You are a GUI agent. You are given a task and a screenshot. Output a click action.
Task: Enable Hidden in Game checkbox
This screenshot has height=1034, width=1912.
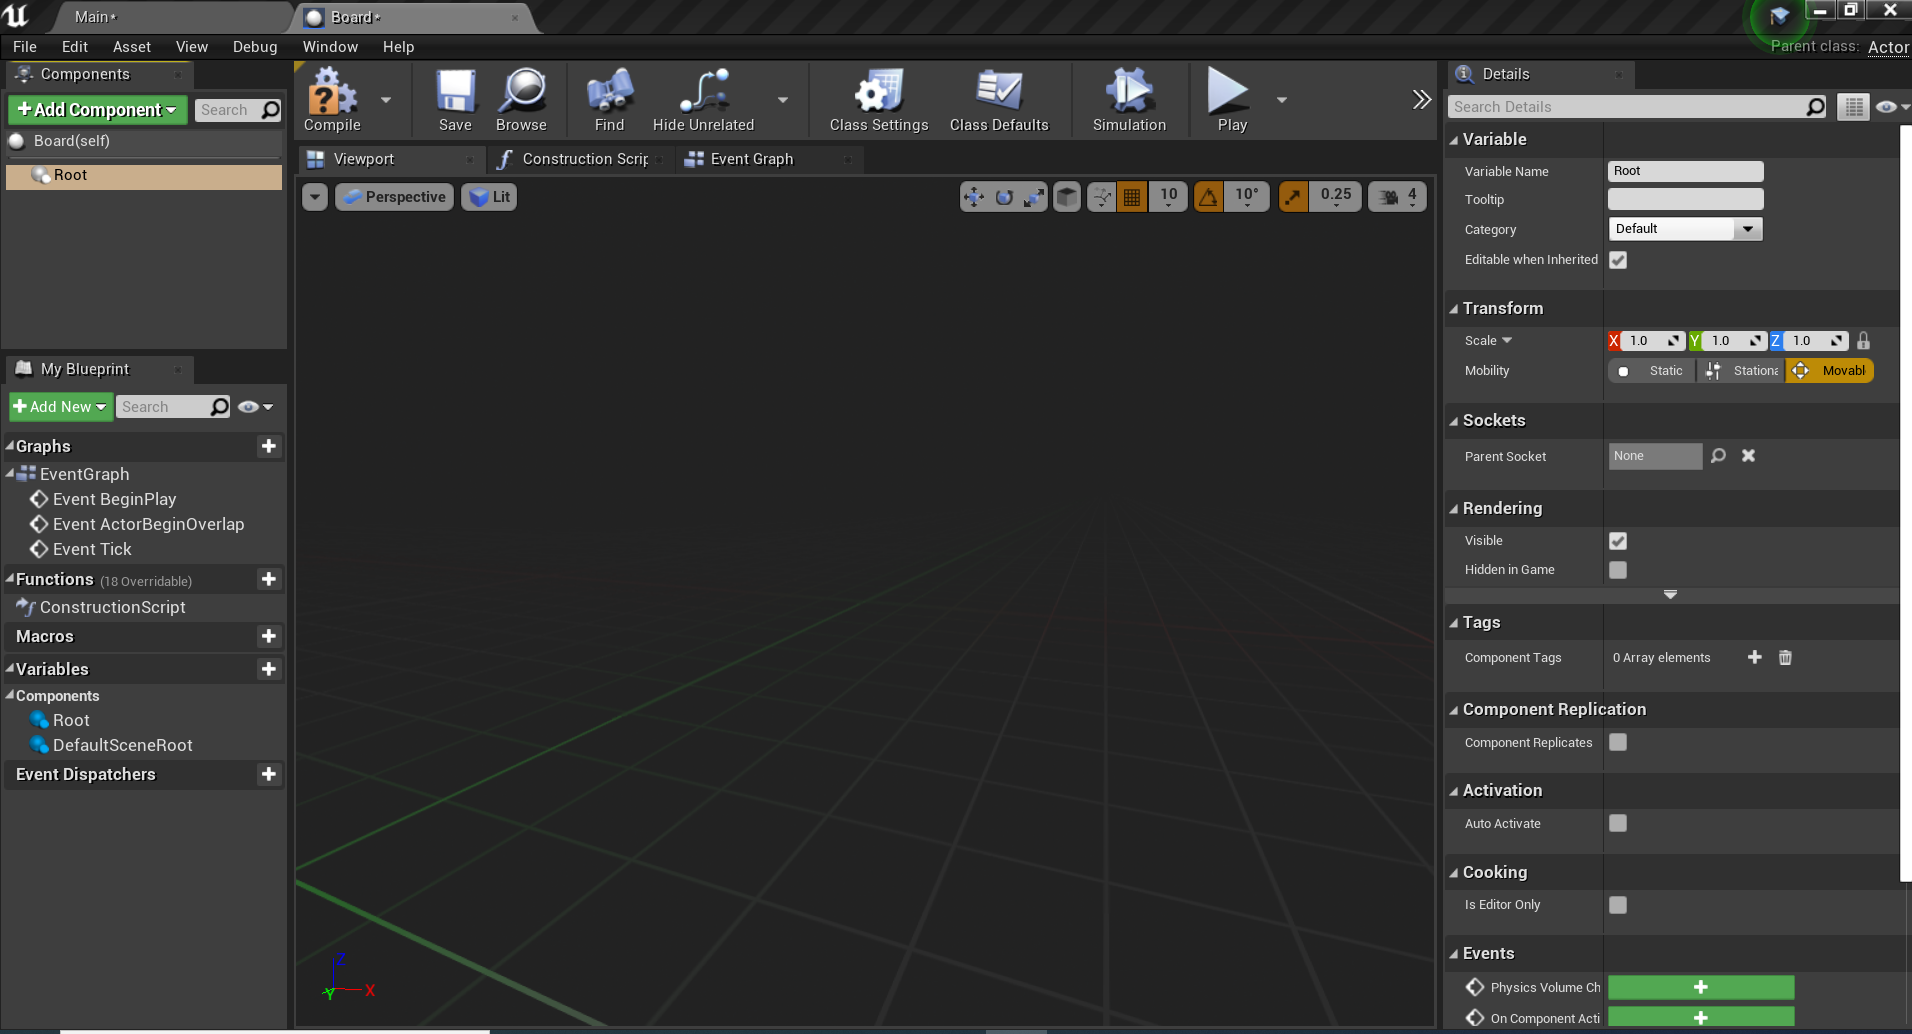1618,570
